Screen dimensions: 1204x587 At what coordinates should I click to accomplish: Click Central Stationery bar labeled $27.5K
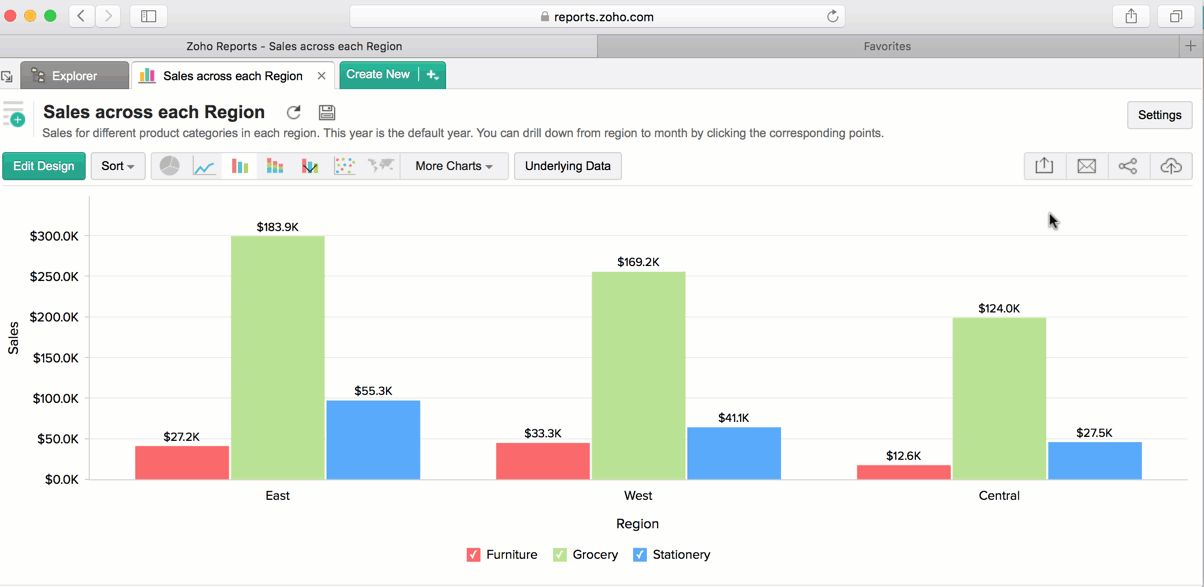(x=1095, y=461)
